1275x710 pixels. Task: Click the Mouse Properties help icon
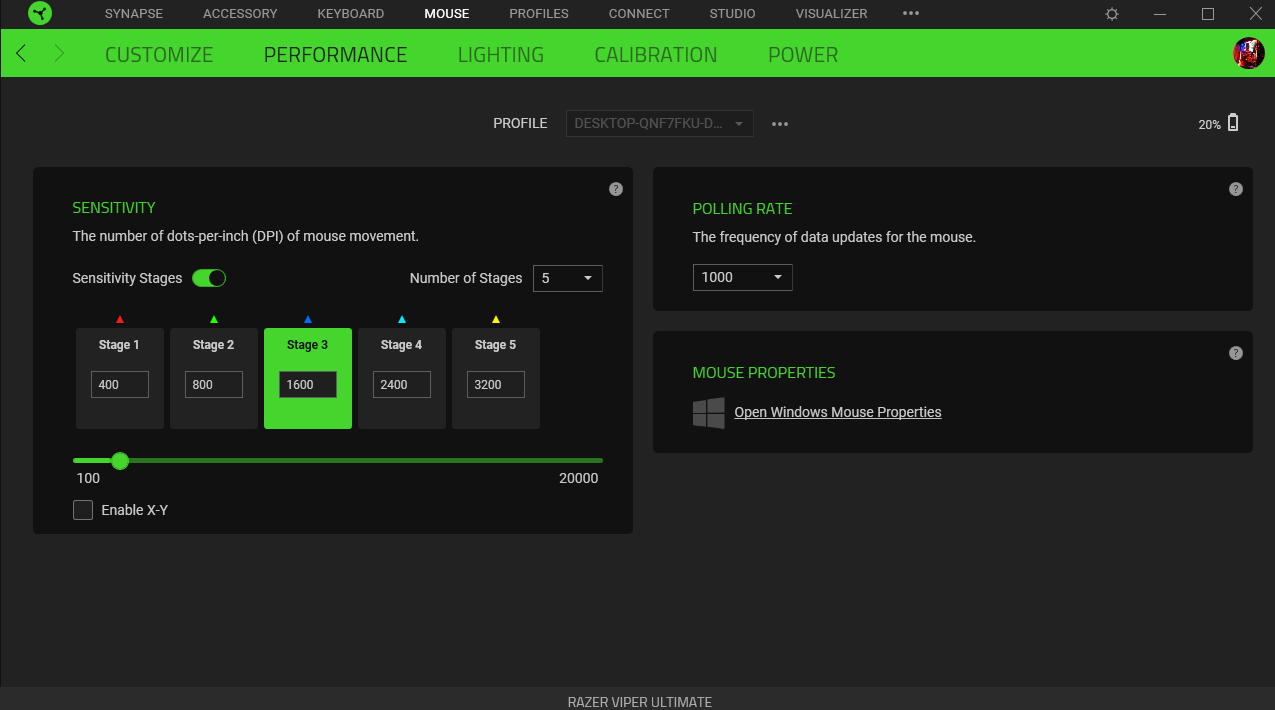1236,353
